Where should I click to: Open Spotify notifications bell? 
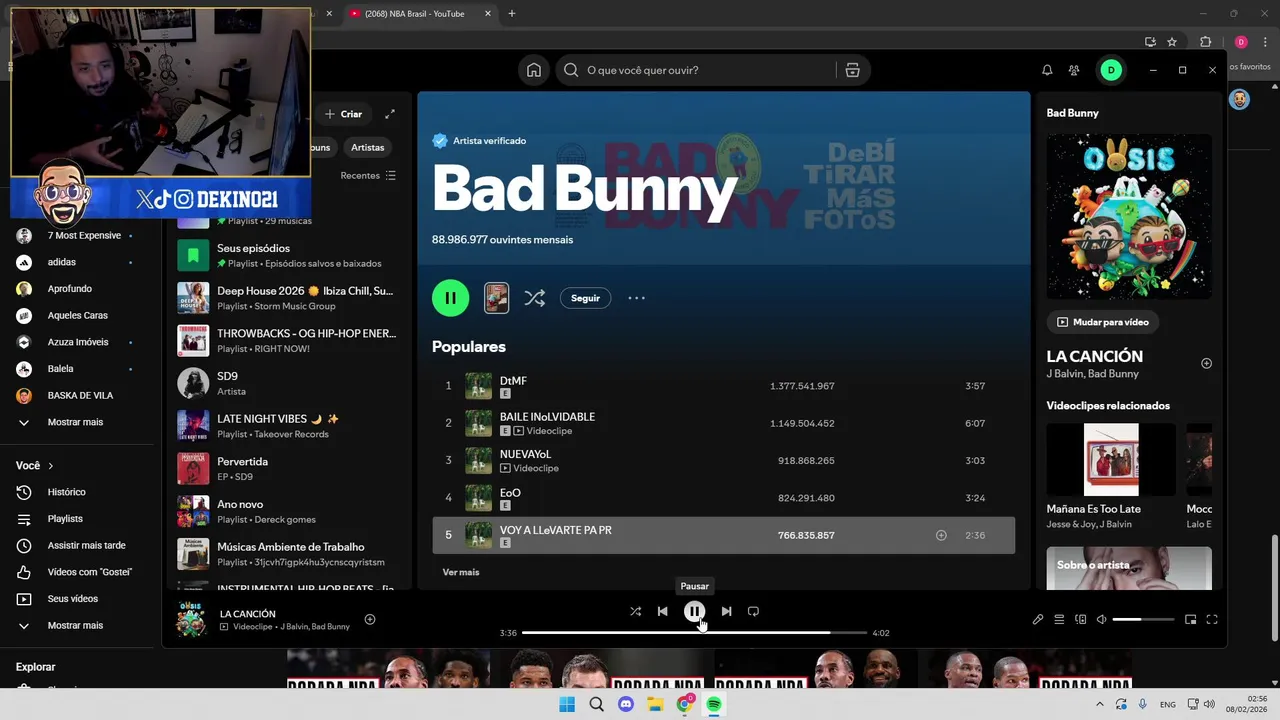pos(1047,70)
